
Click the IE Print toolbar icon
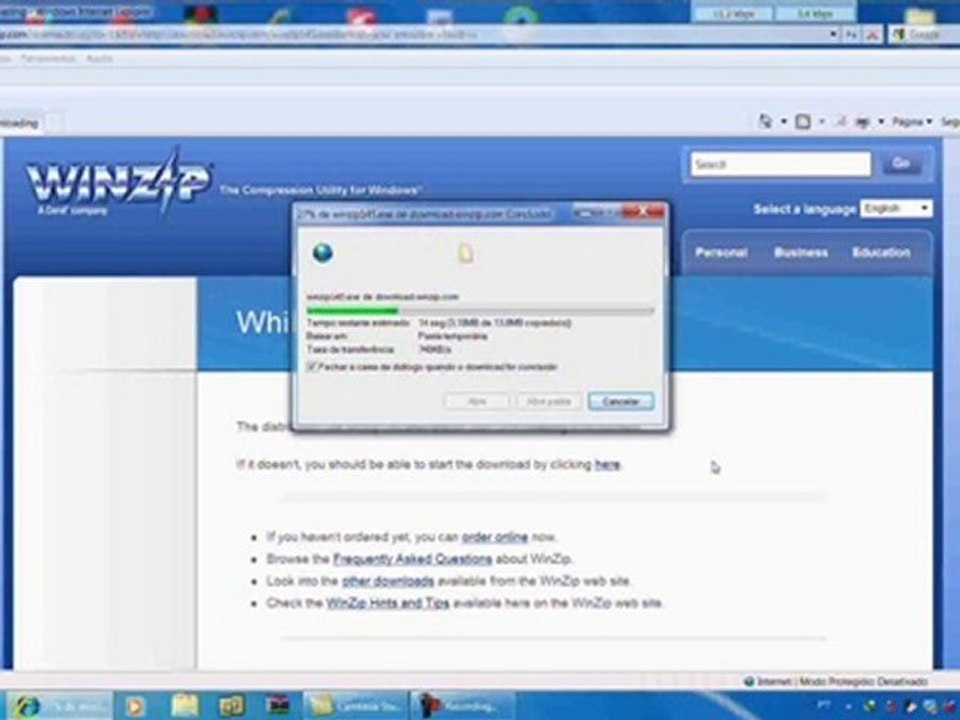(863, 122)
